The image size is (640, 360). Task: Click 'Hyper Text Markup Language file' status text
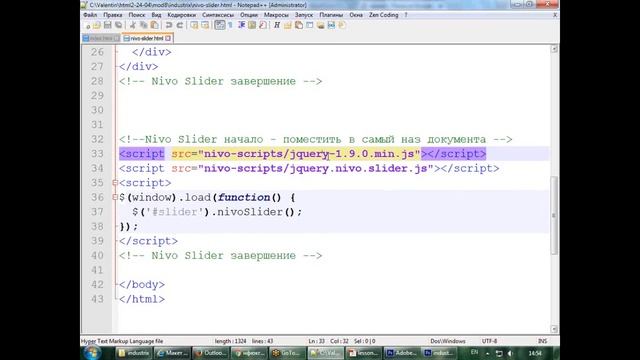click(x=122, y=341)
